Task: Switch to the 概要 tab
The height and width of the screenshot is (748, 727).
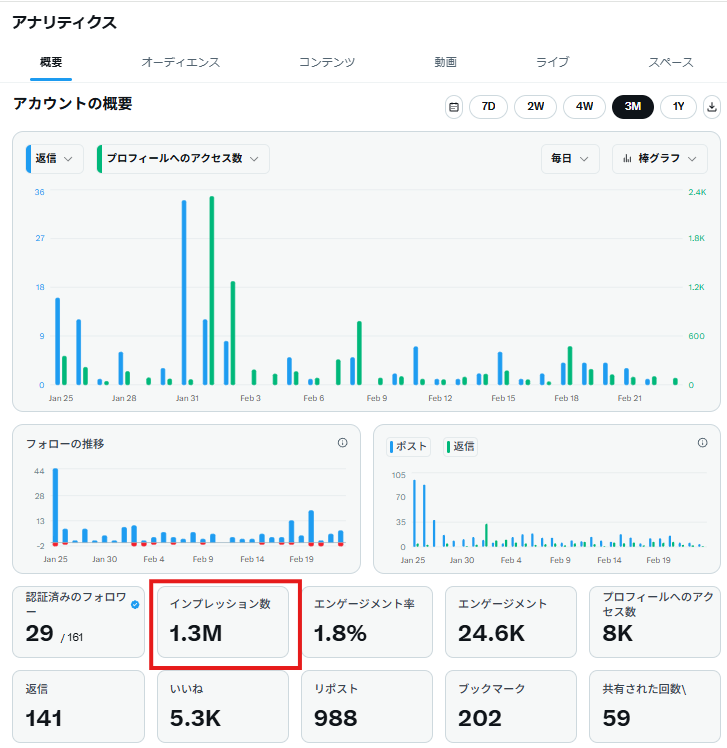Action: click(51, 62)
